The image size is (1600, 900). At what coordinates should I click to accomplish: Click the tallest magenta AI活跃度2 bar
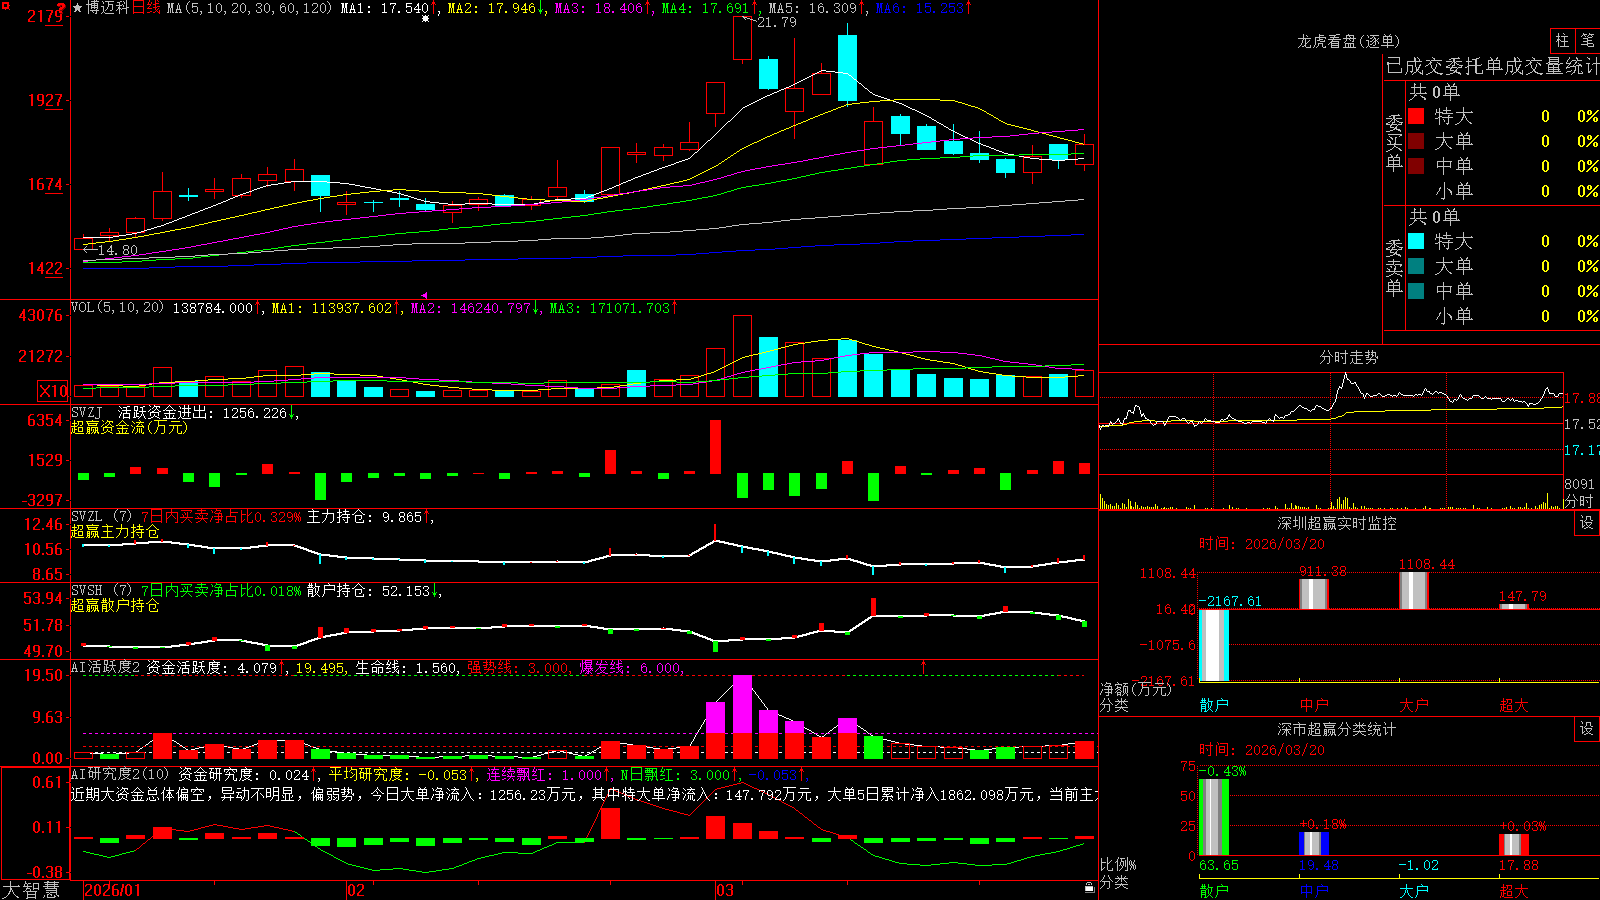click(742, 704)
